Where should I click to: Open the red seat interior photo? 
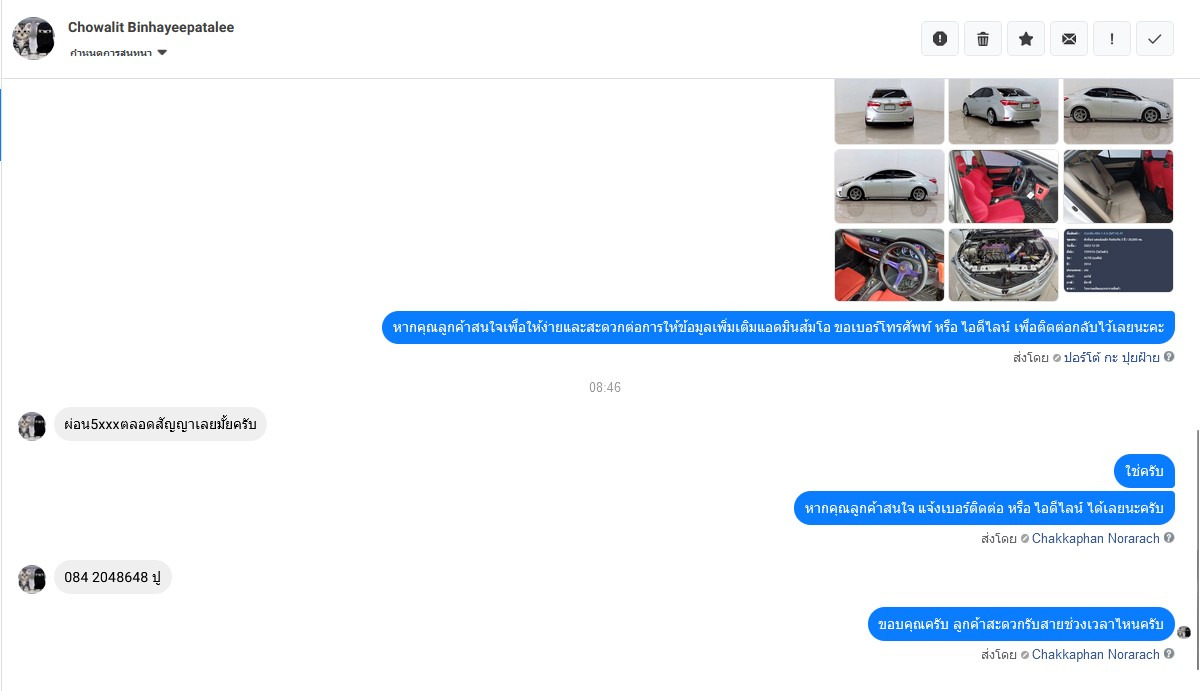[x=1003, y=186]
